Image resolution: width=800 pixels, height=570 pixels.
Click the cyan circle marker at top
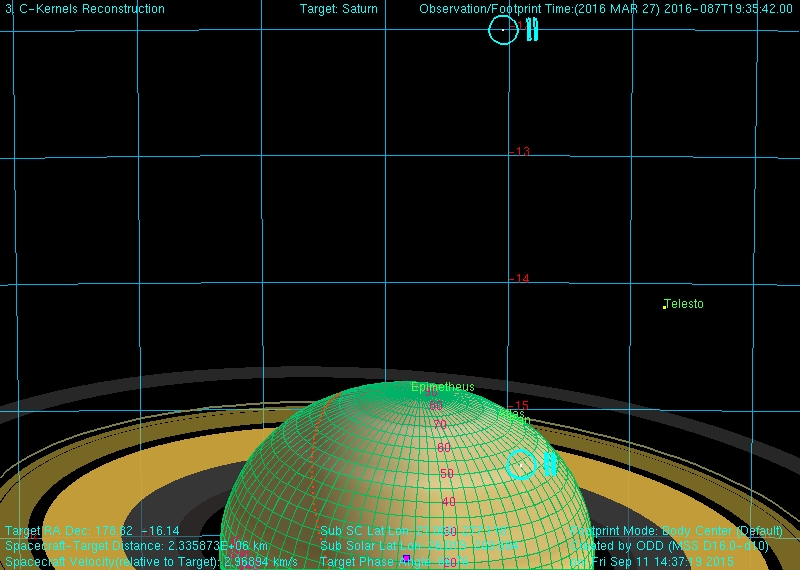[x=503, y=30]
